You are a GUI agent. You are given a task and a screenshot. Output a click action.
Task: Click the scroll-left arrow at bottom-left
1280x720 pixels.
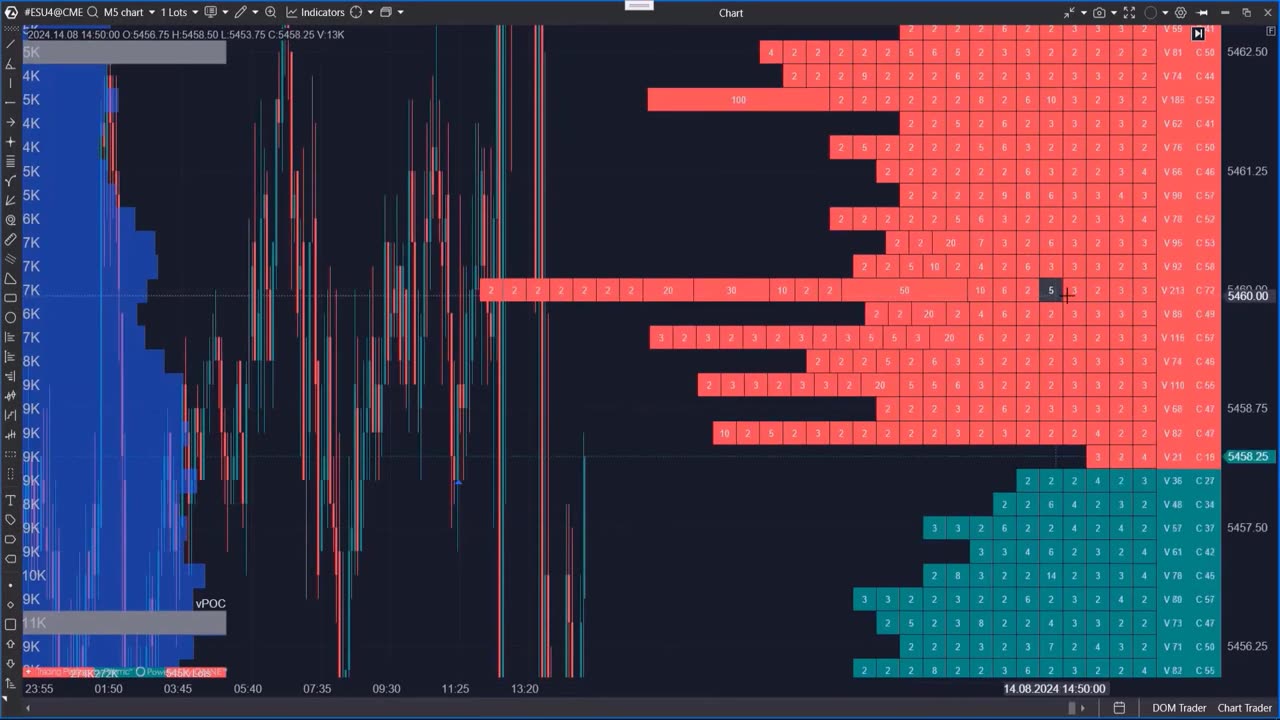28,708
